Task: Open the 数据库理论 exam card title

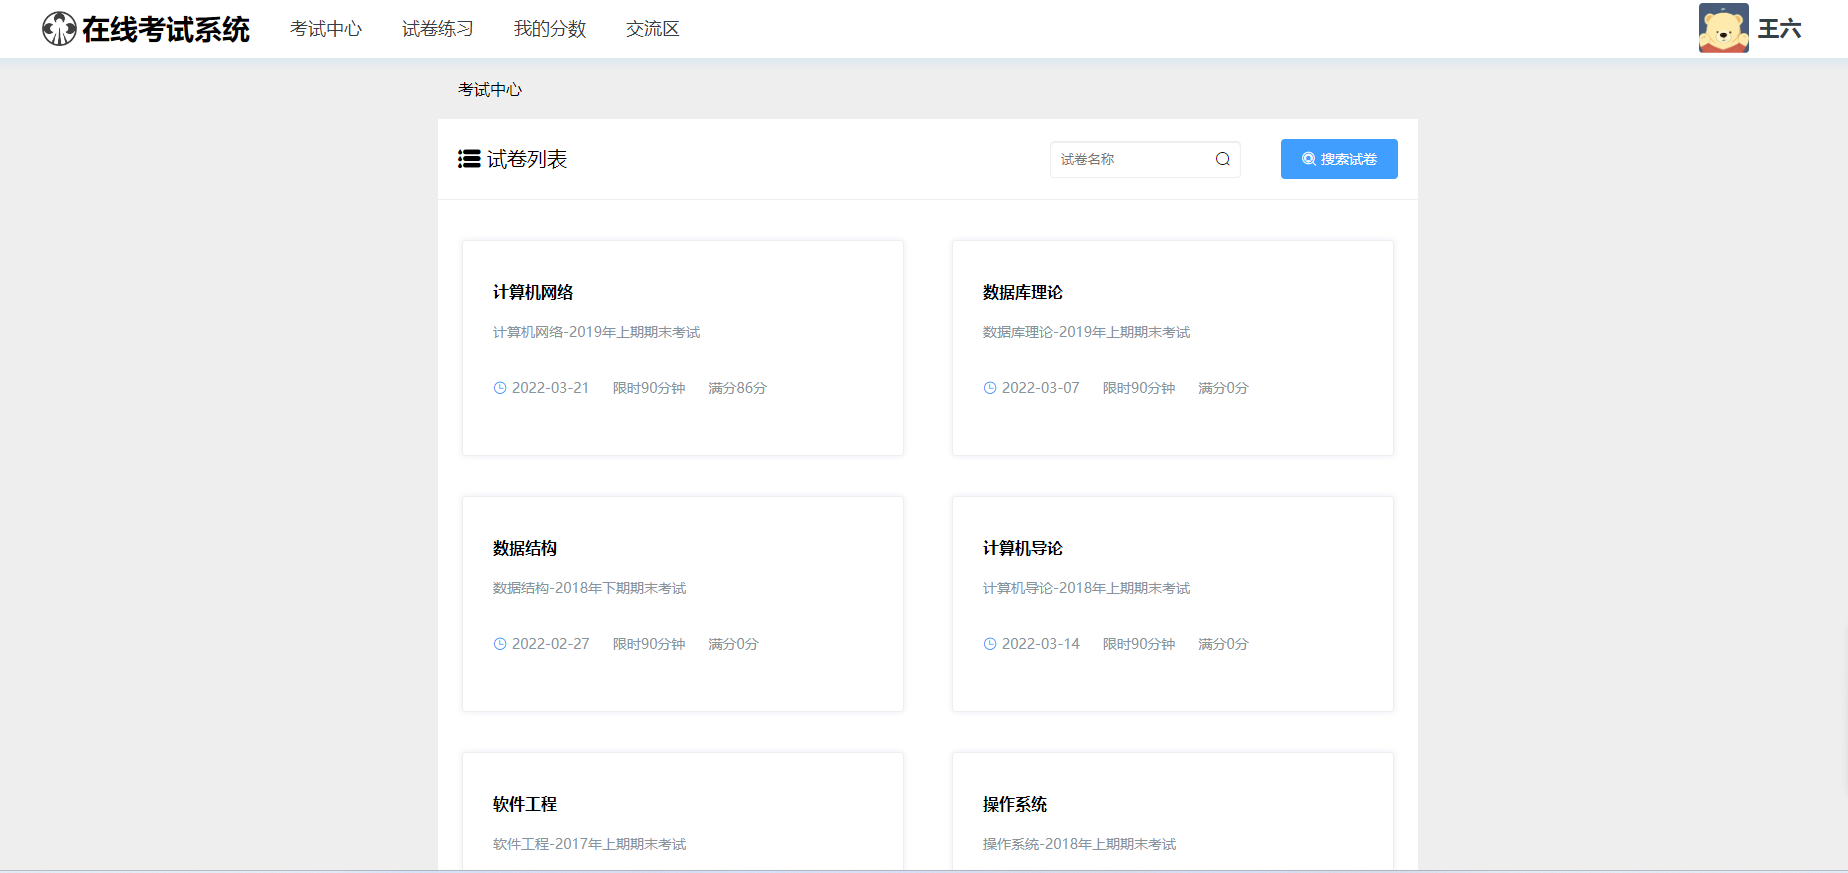Action: pos(1023,292)
